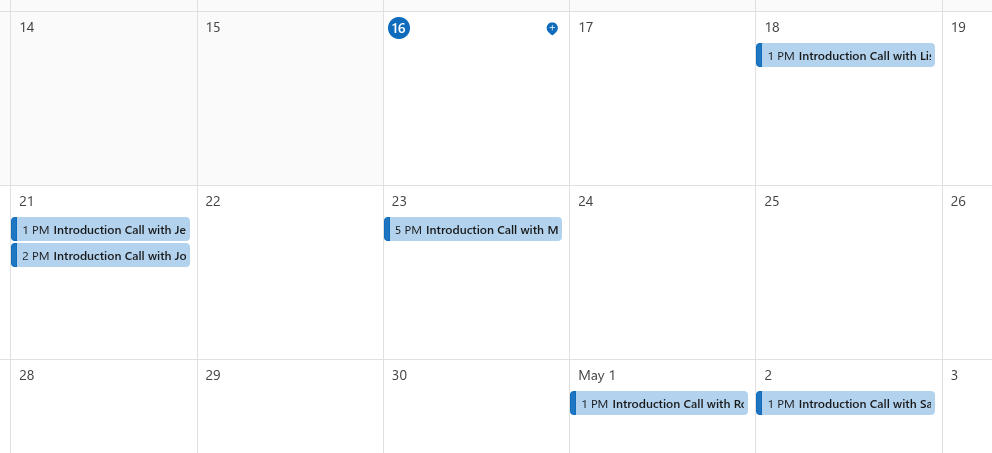Select today's date number 16
This screenshot has width=992, height=453.
pos(398,28)
